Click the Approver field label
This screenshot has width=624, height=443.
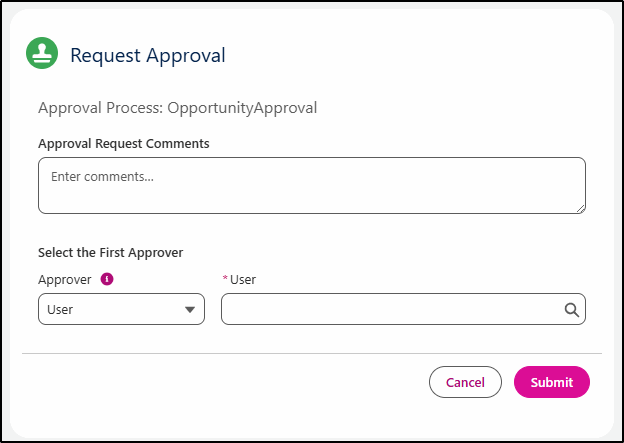click(x=65, y=280)
